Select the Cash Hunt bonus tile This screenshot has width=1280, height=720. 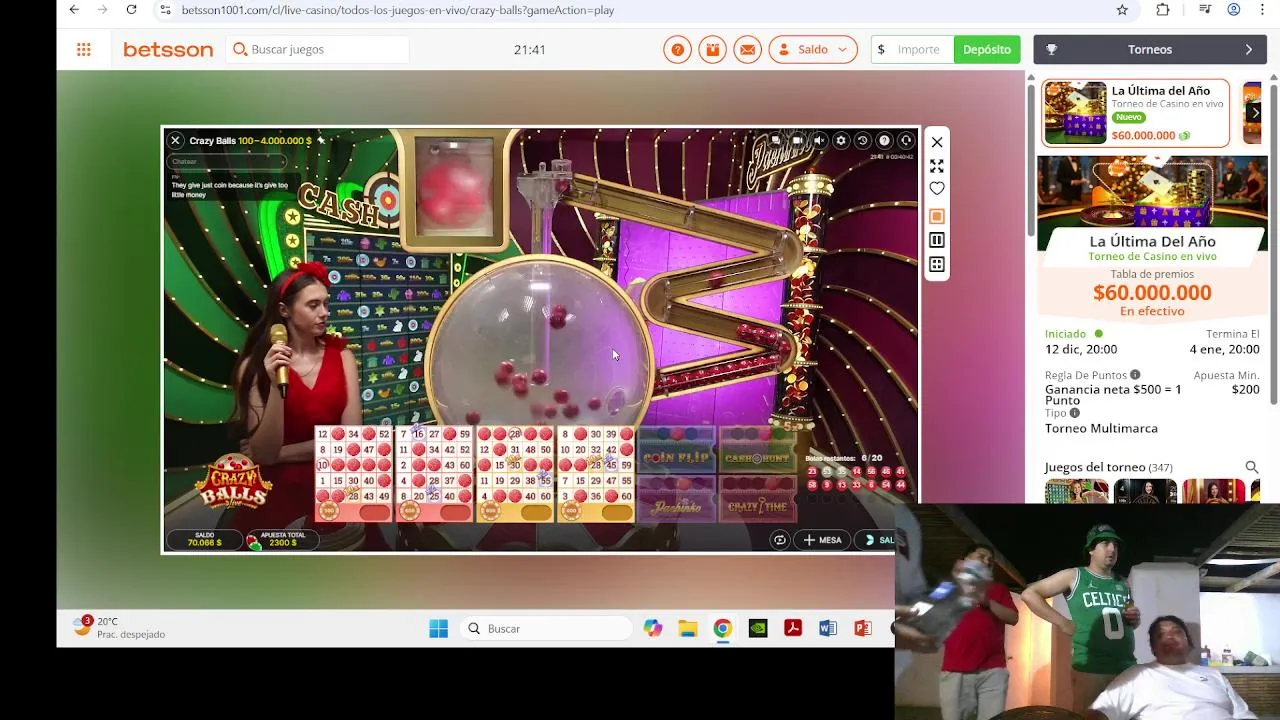click(x=758, y=450)
